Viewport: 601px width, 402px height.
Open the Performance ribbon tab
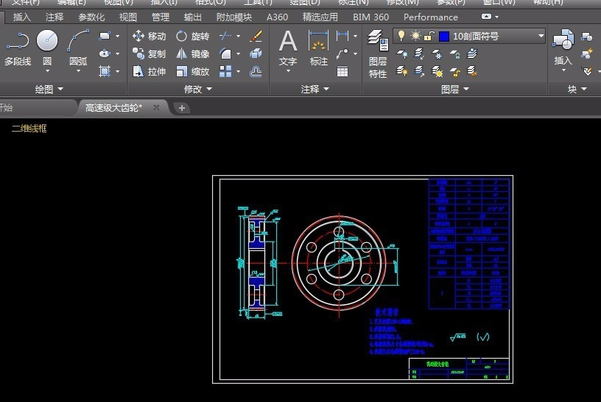(x=430, y=17)
